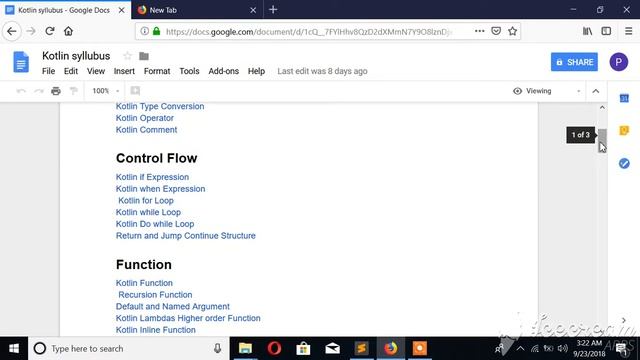Open Kotlin when Expression link
The height and width of the screenshot is (360, 640).
(160, 189)
